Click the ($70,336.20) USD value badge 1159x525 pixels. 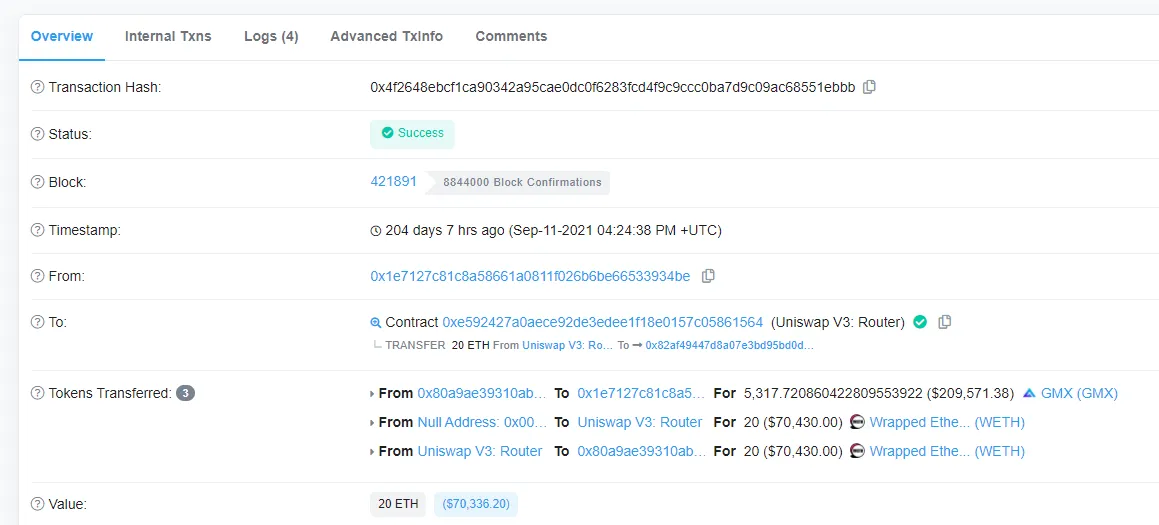[x=476, y=504]
